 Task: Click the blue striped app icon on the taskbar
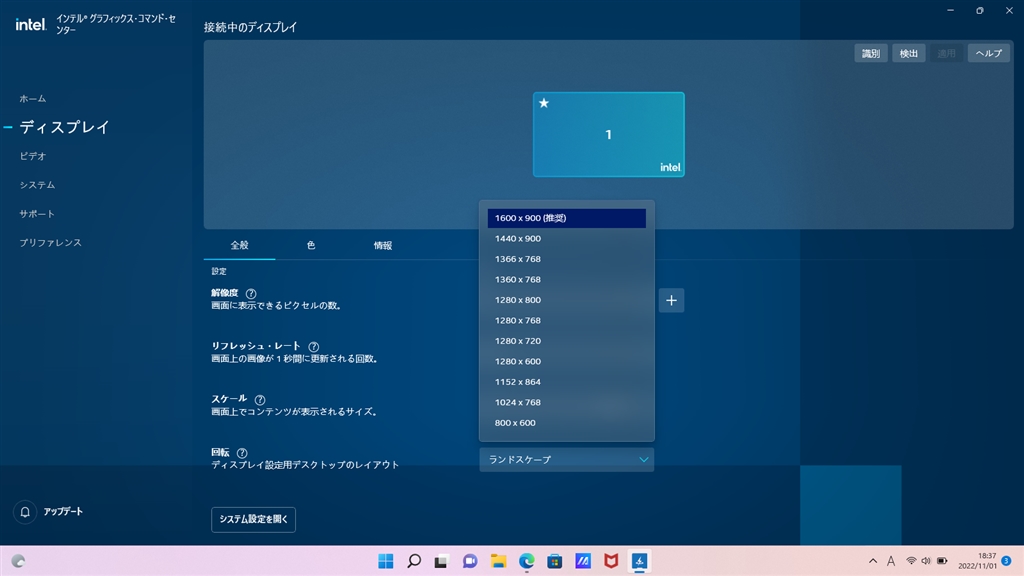(583, 561)
